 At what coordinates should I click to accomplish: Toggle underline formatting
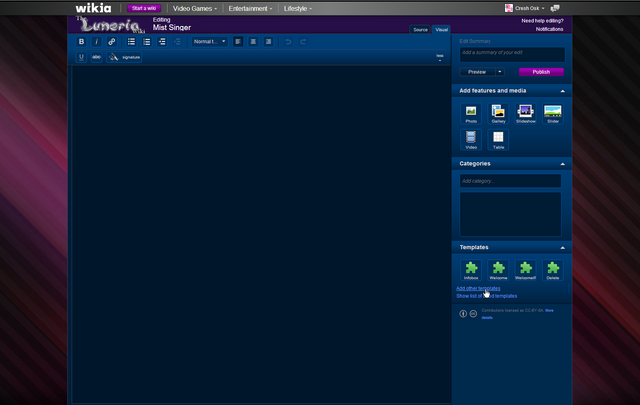coord(81,57)
